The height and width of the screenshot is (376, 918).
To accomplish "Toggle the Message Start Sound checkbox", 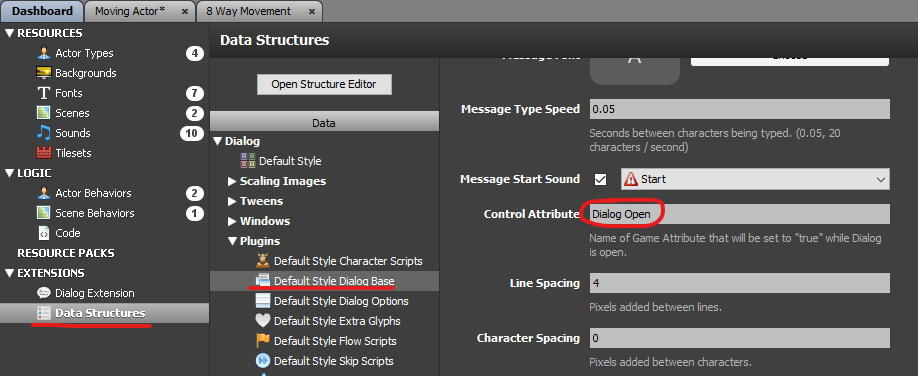I will tap(600, 179).
